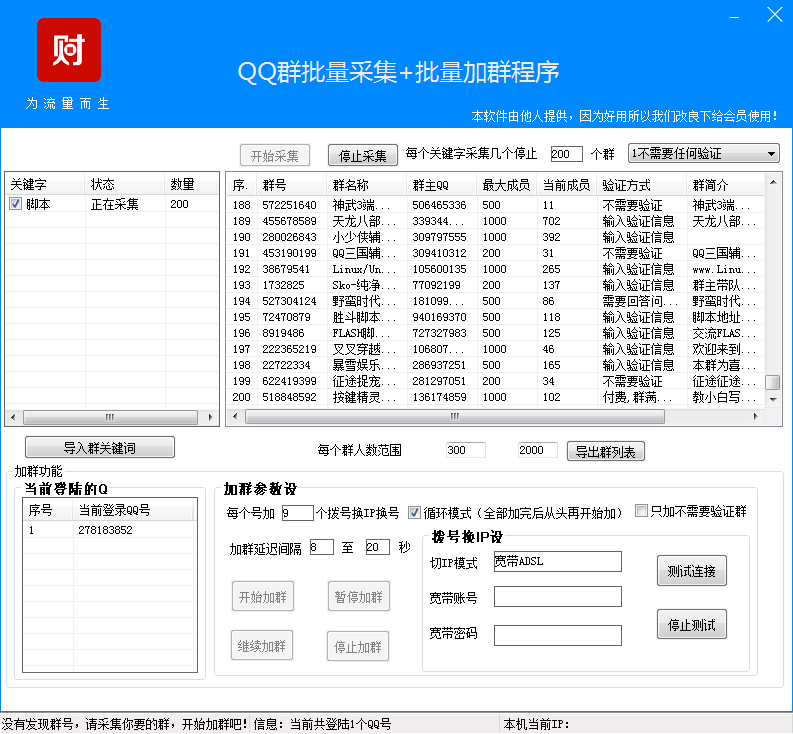Click the 导入群关键词 button
793x734 pixels.
[100, 447]
